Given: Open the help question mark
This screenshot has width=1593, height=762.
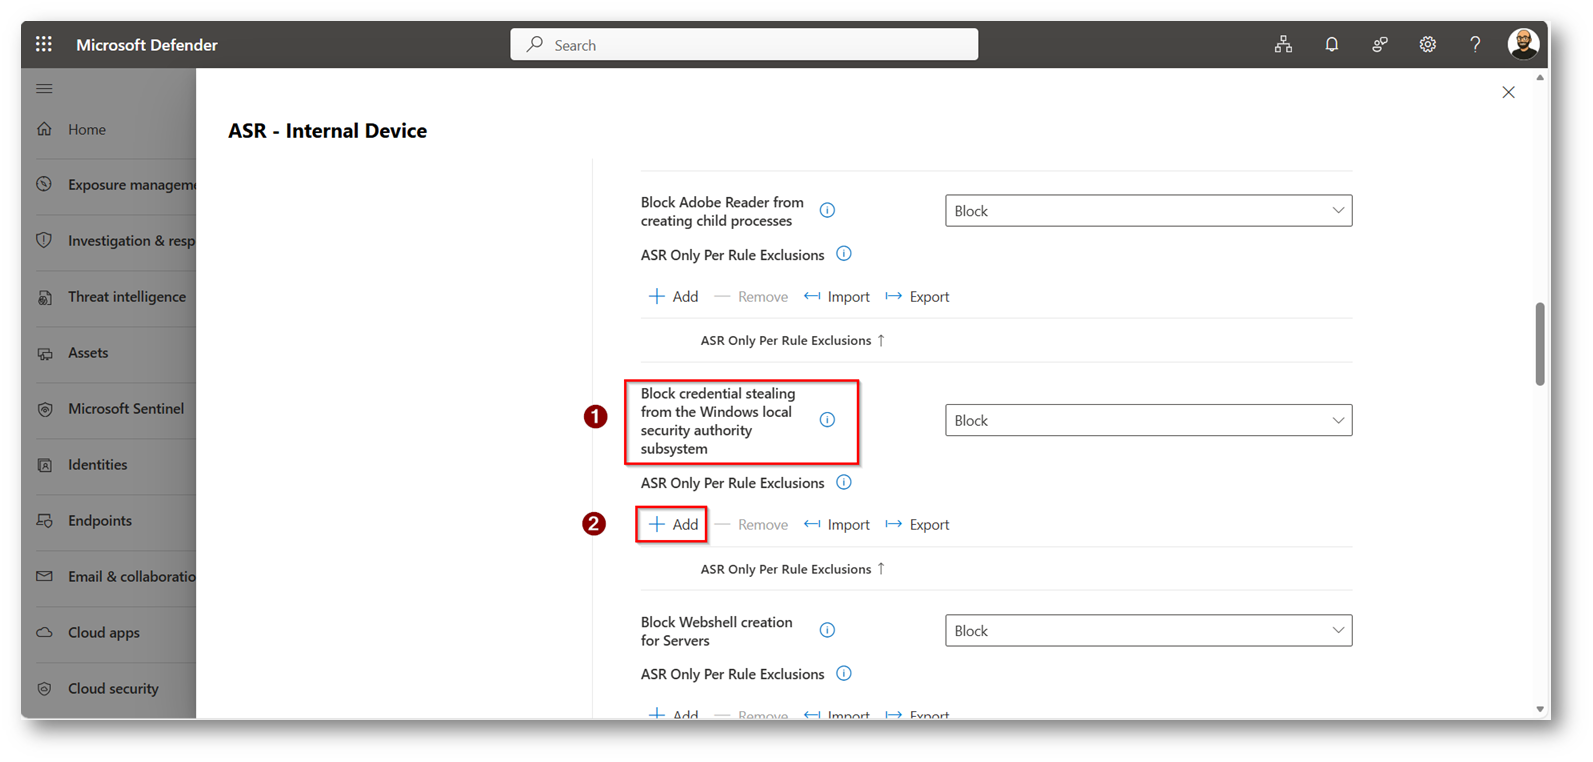Looking at the screenshot, I should pos(1475,44).
